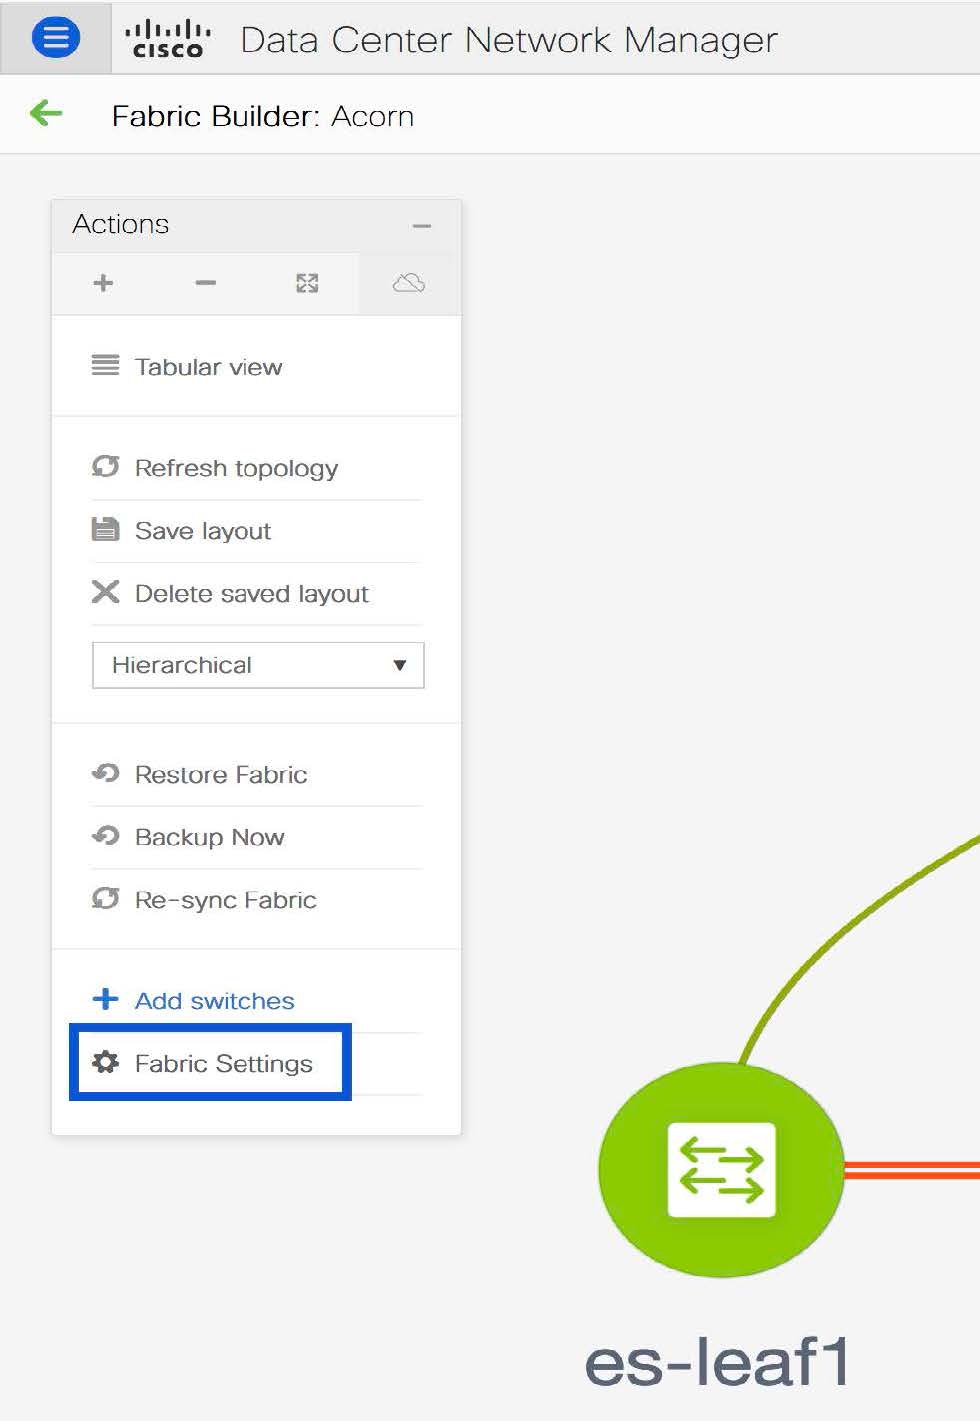Choose Re-sync Fabric

(226, 900)
